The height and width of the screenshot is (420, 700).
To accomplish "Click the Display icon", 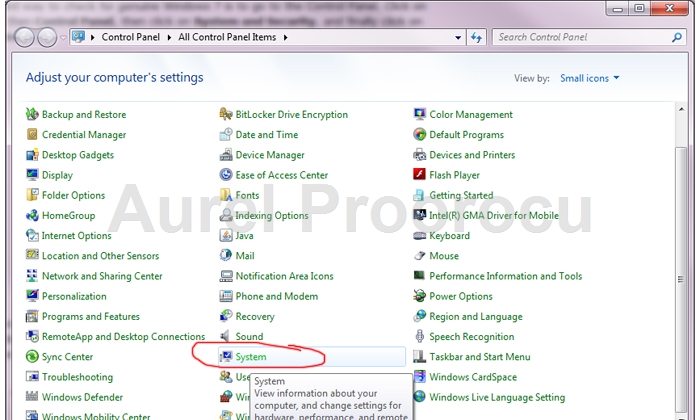I will pos(32,175).
